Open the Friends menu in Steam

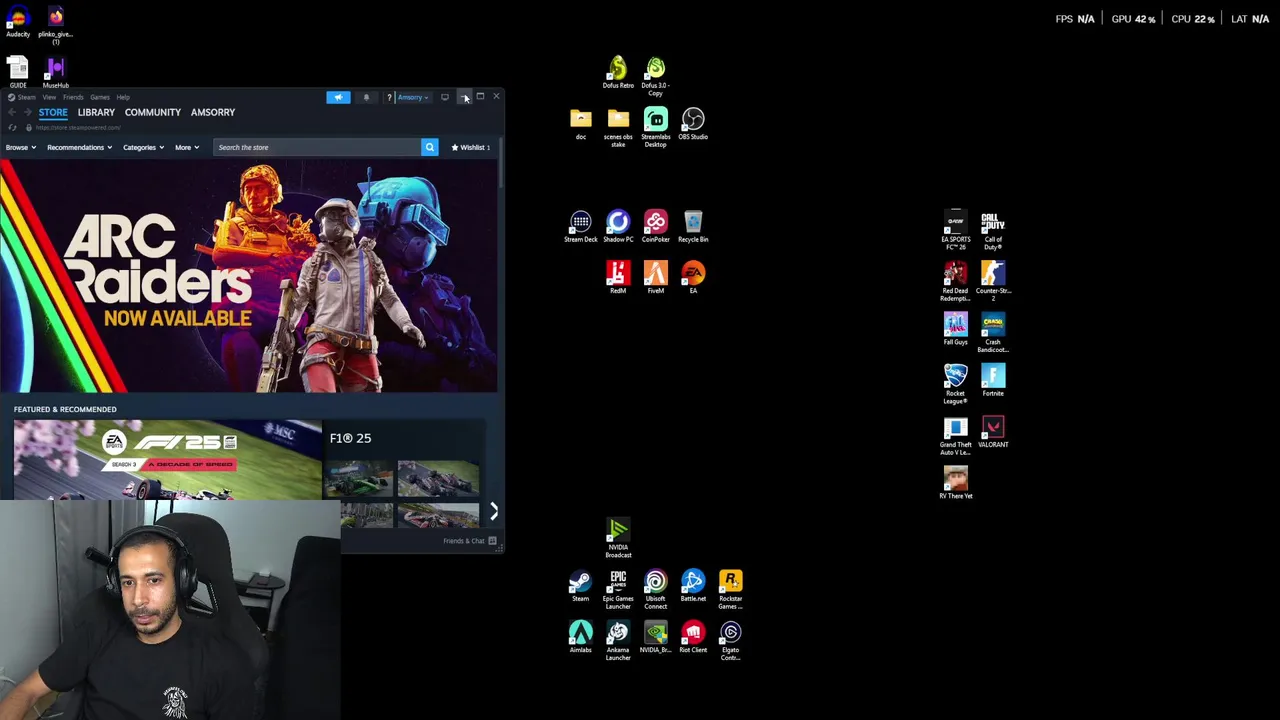73,97
